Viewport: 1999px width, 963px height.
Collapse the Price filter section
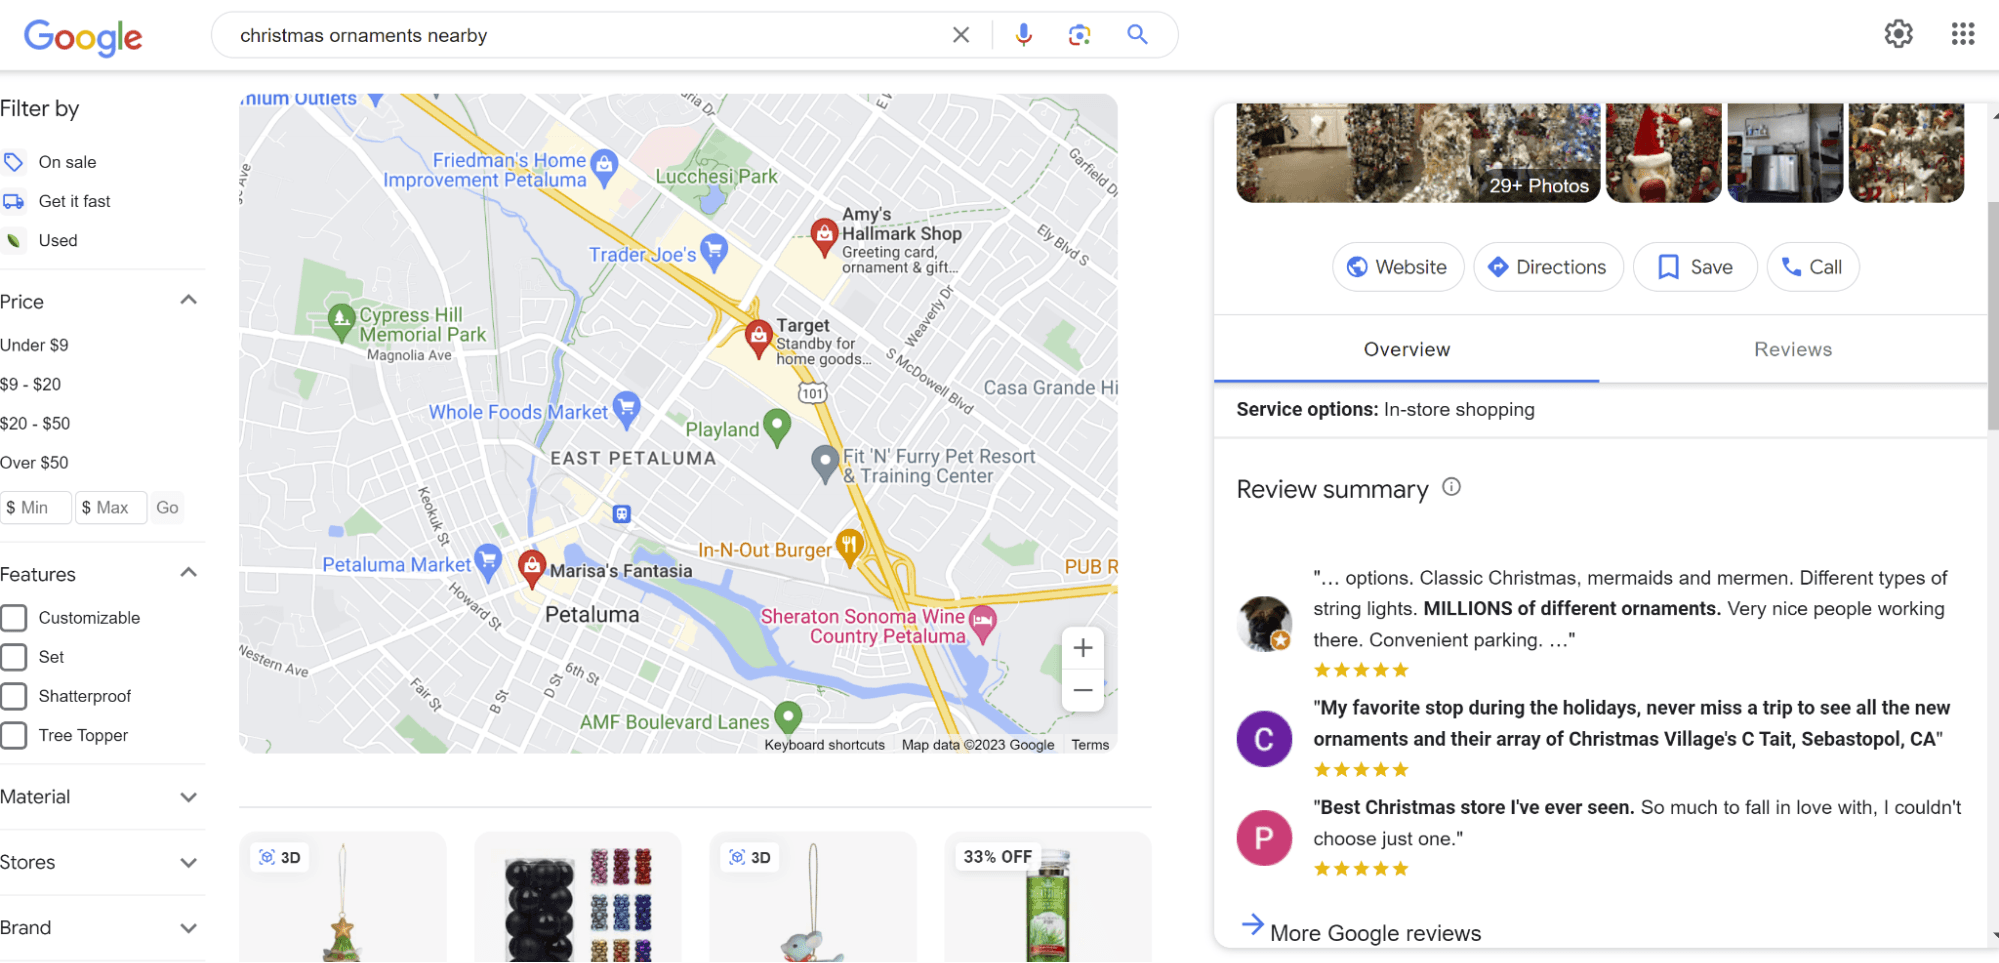click(x=188, y=301)
